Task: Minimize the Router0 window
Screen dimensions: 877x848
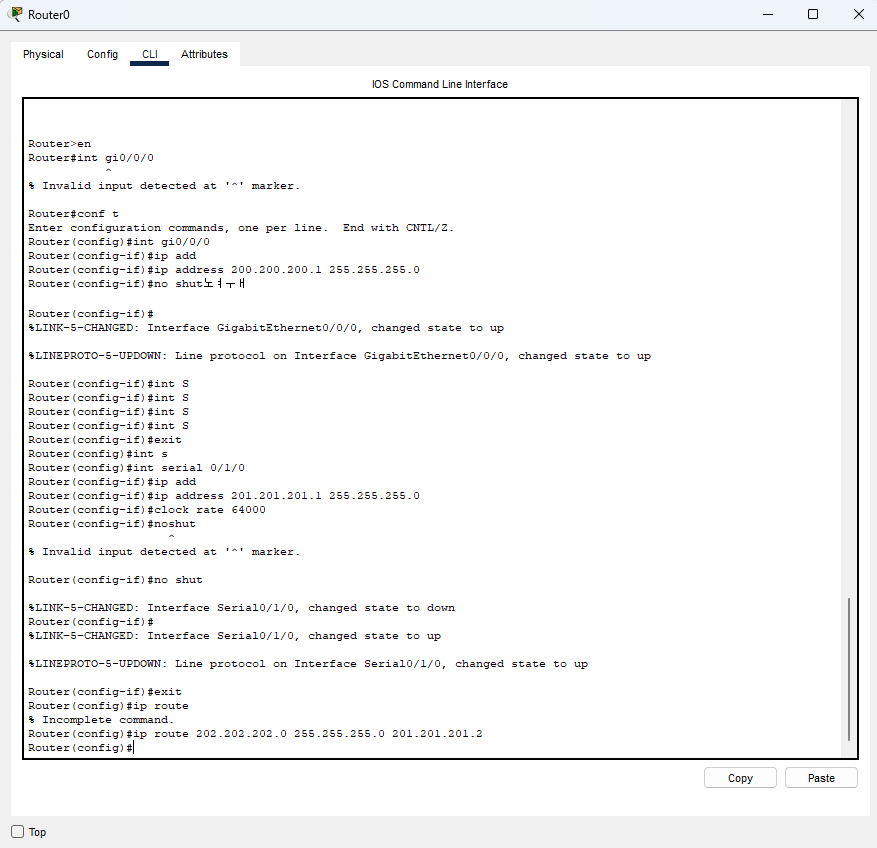Action: 768,15
